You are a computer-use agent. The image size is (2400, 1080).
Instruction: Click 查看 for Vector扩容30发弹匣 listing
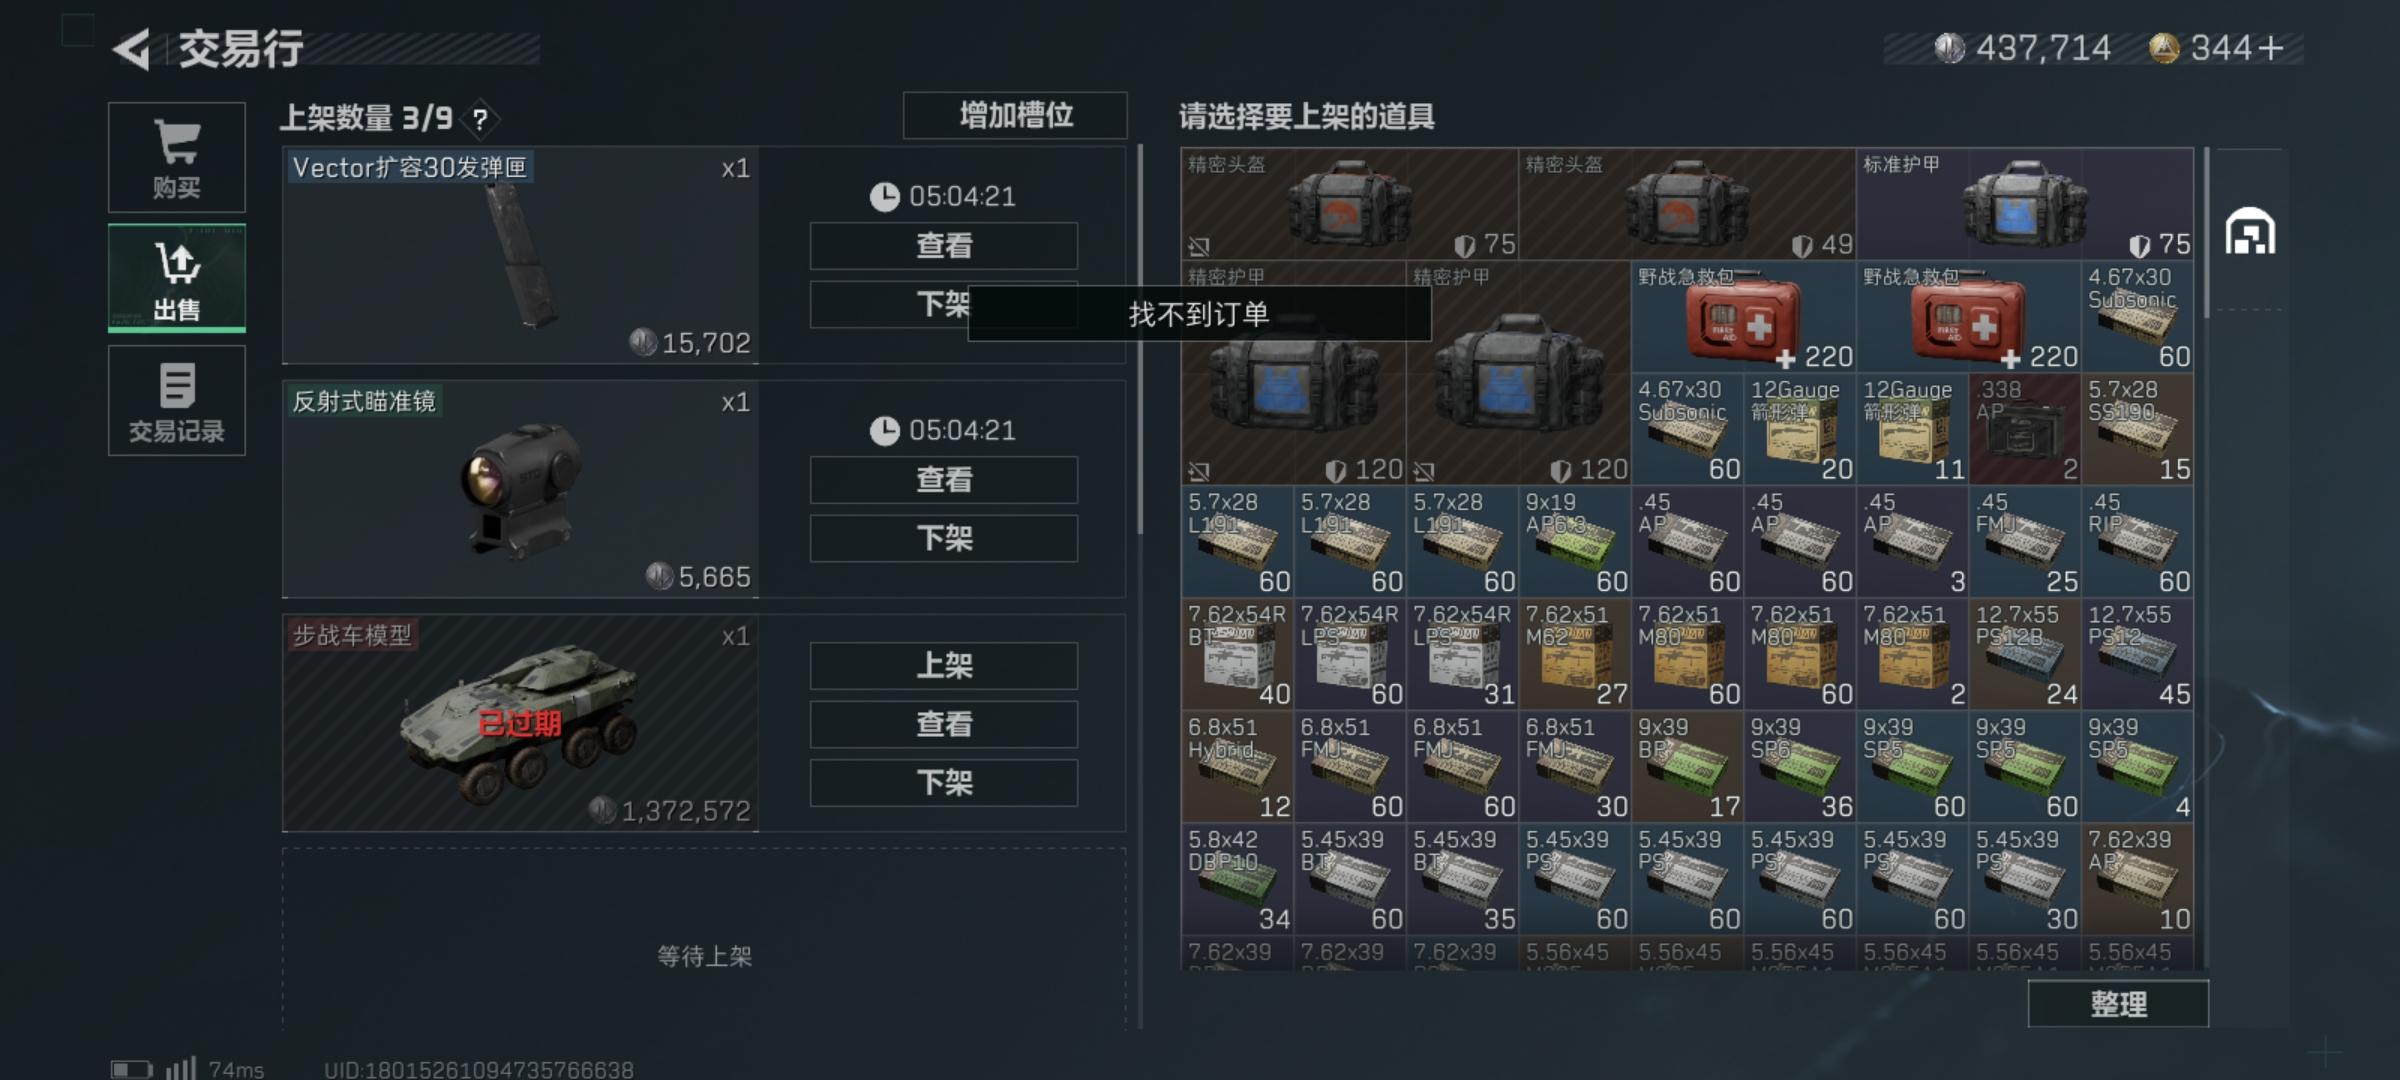point(944,245)
